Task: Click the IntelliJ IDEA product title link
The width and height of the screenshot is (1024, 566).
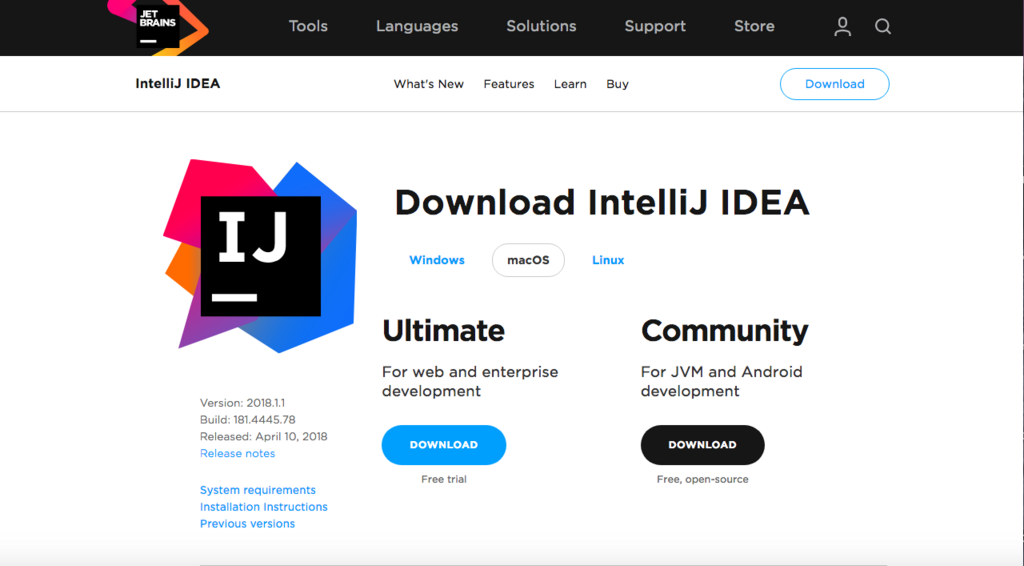Action: click(x=178, y=84)
